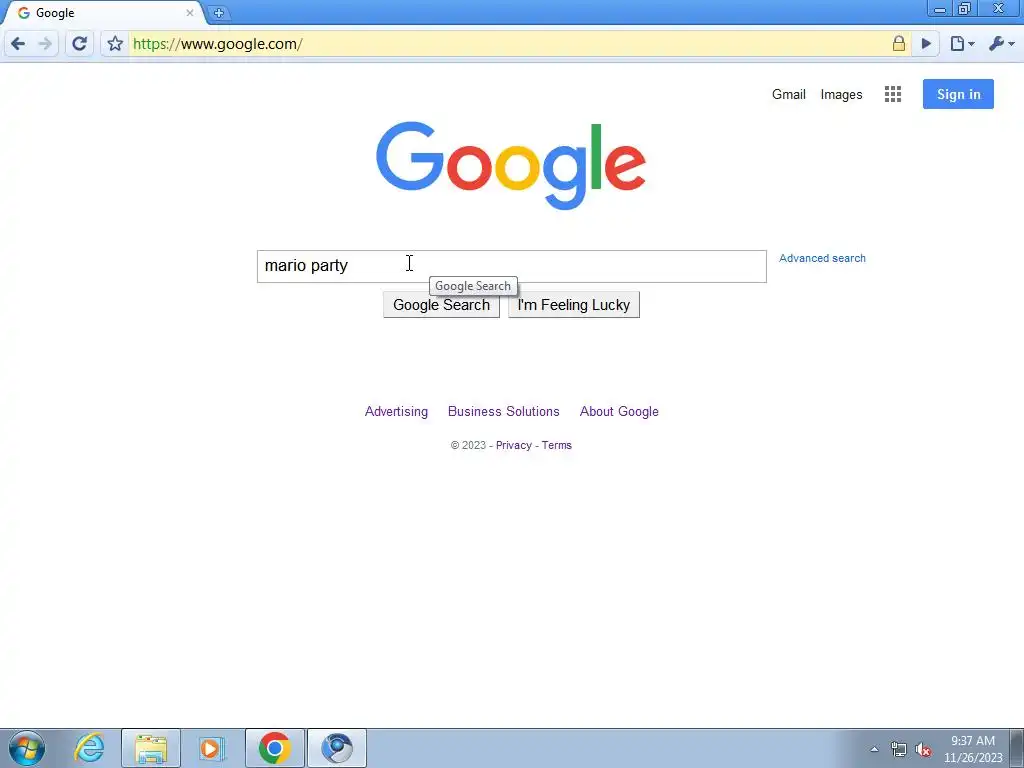
Task: Open Advanced search link
Action: 822,258
